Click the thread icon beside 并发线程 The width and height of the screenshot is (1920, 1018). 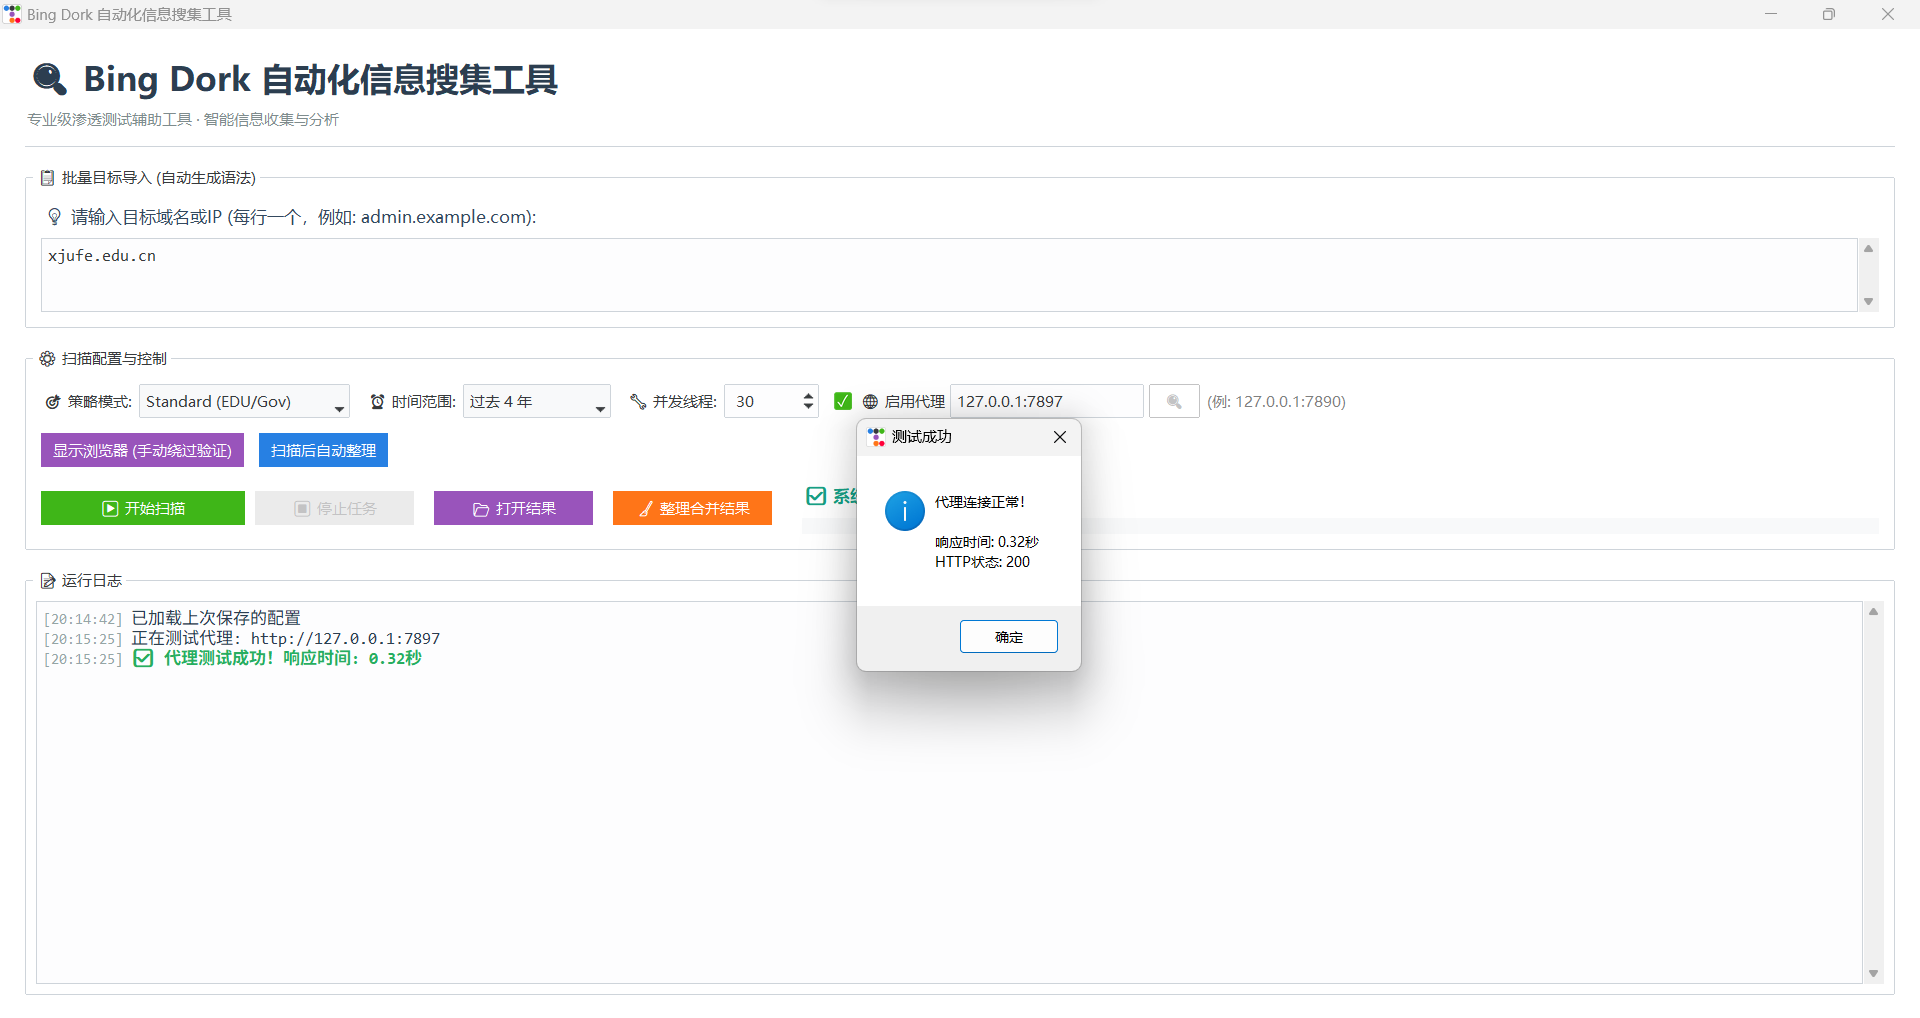pos(638,402)
